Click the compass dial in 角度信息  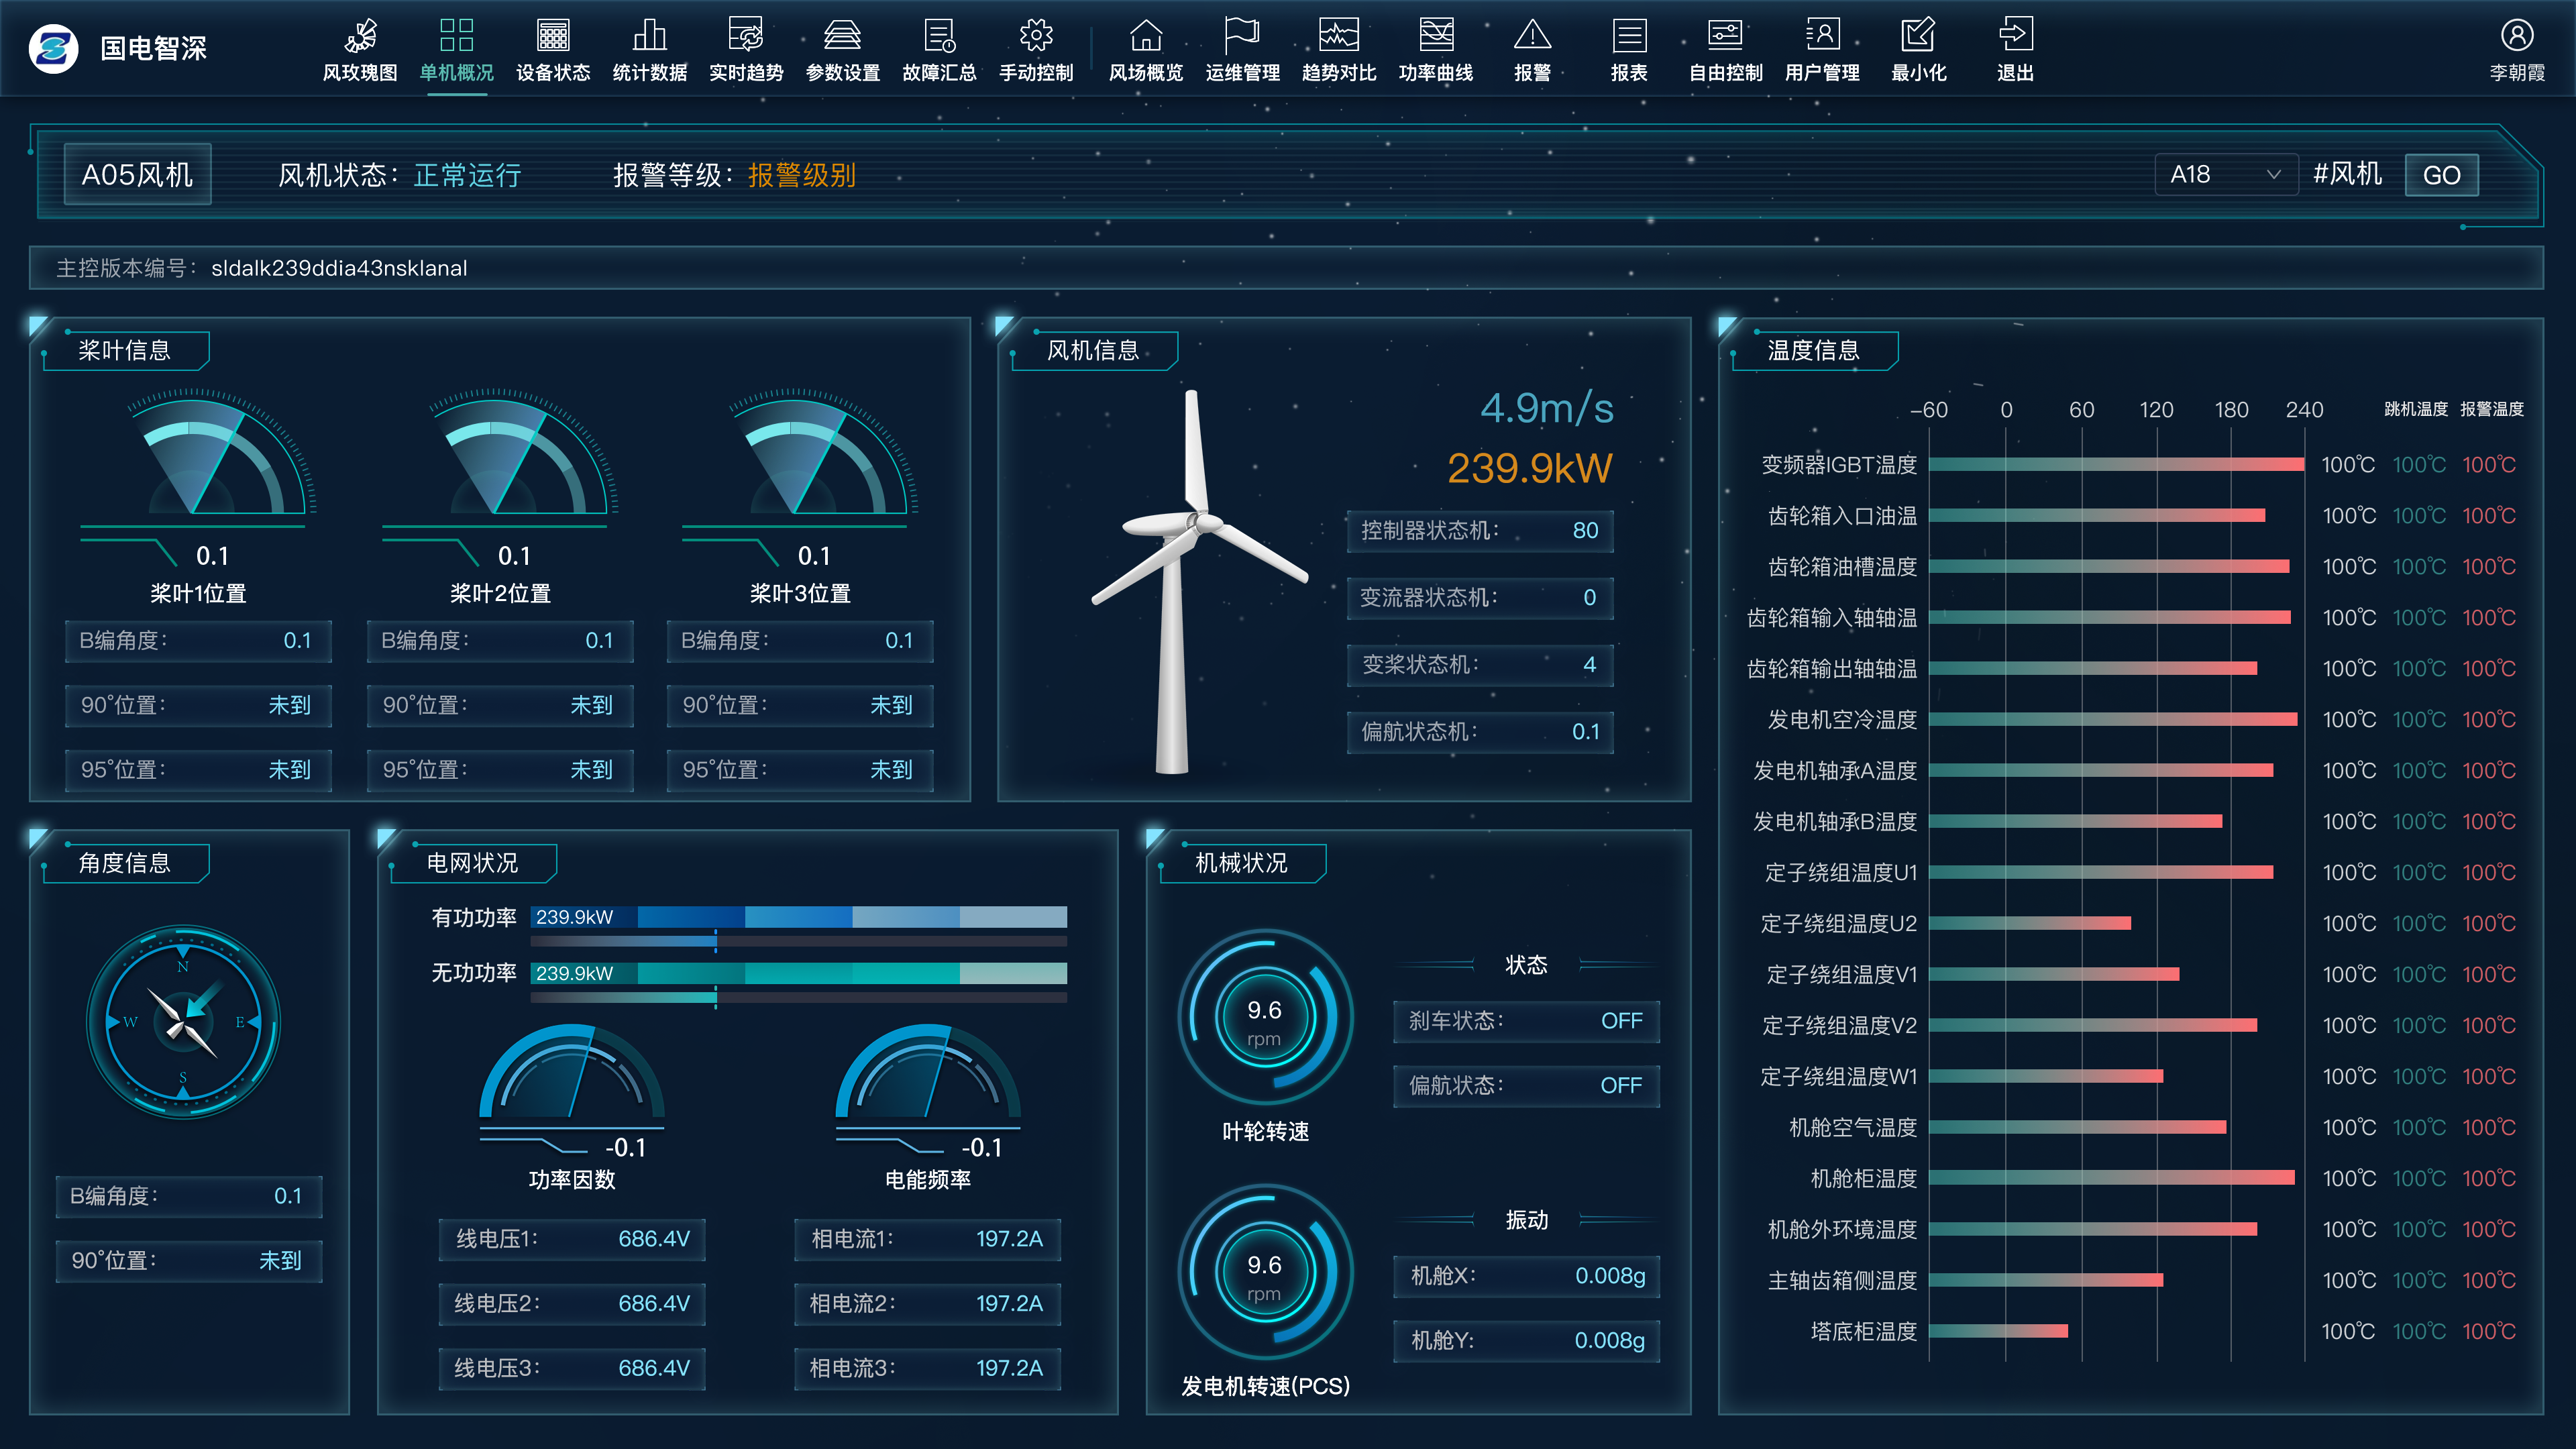(x=183, y=1022)
